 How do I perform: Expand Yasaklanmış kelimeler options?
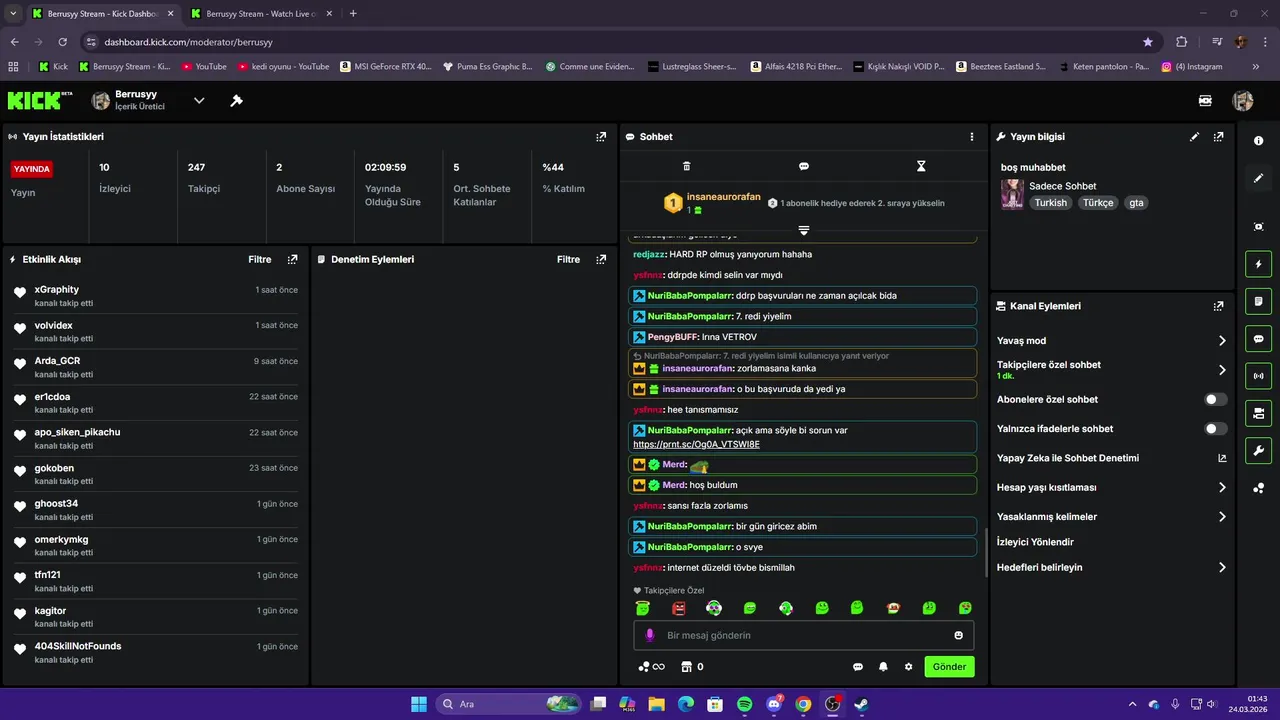tap(1222, 517)
